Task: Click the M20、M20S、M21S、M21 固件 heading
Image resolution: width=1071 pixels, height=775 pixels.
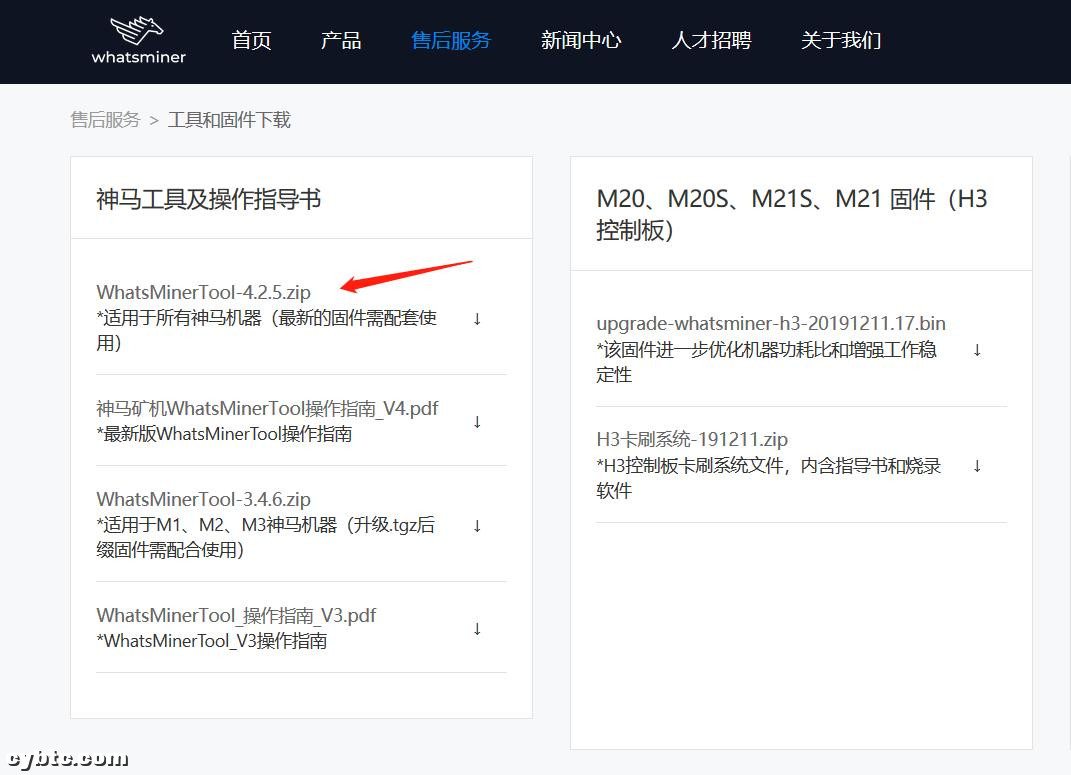Action: tap(792, 214)
